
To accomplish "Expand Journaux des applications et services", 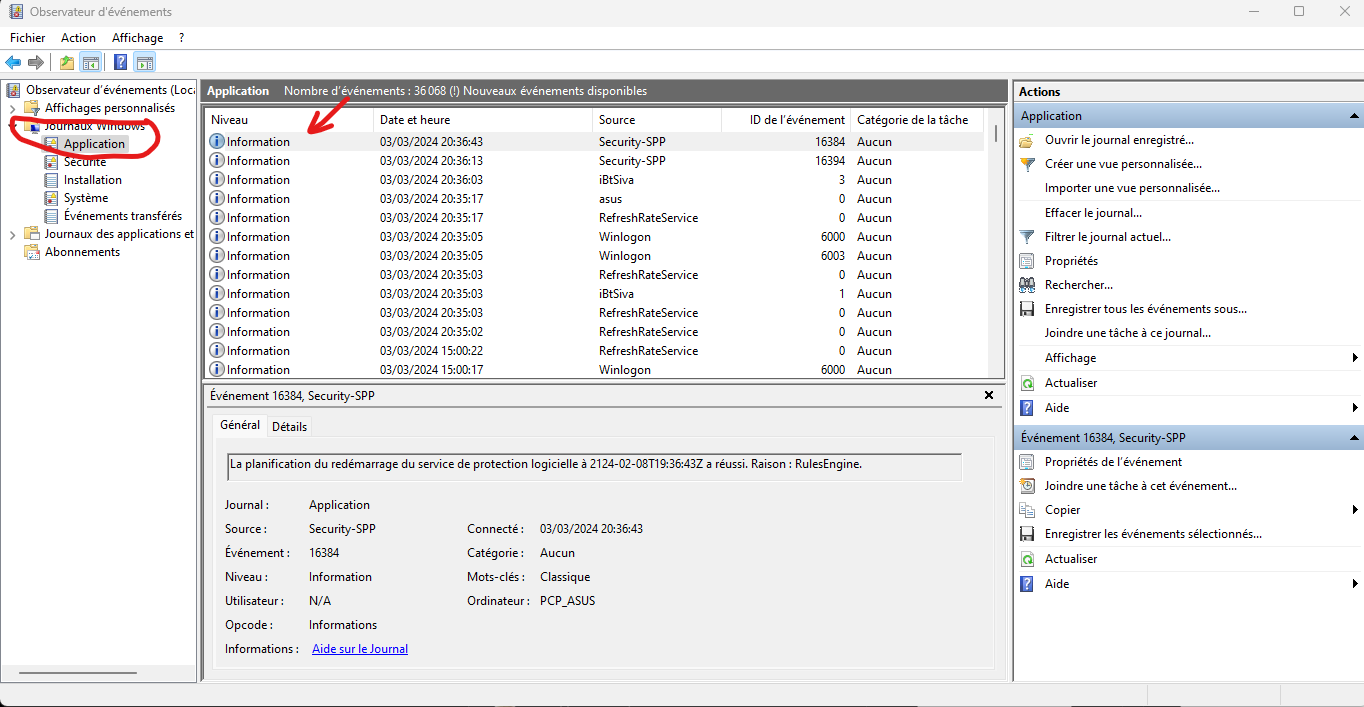I will click(x=12, y=234).
